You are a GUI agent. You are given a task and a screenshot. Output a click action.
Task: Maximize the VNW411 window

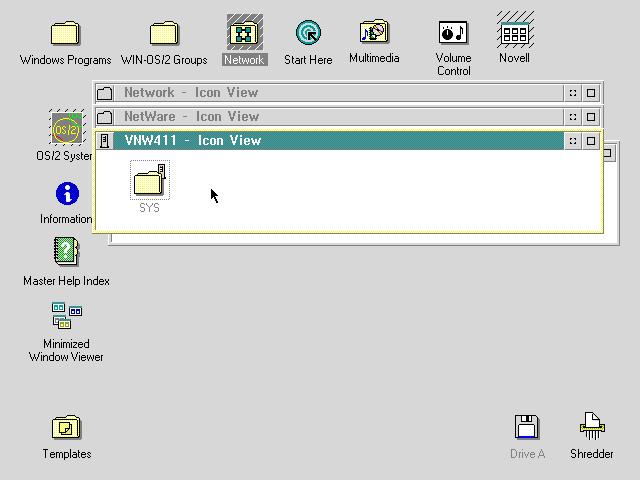591,141
